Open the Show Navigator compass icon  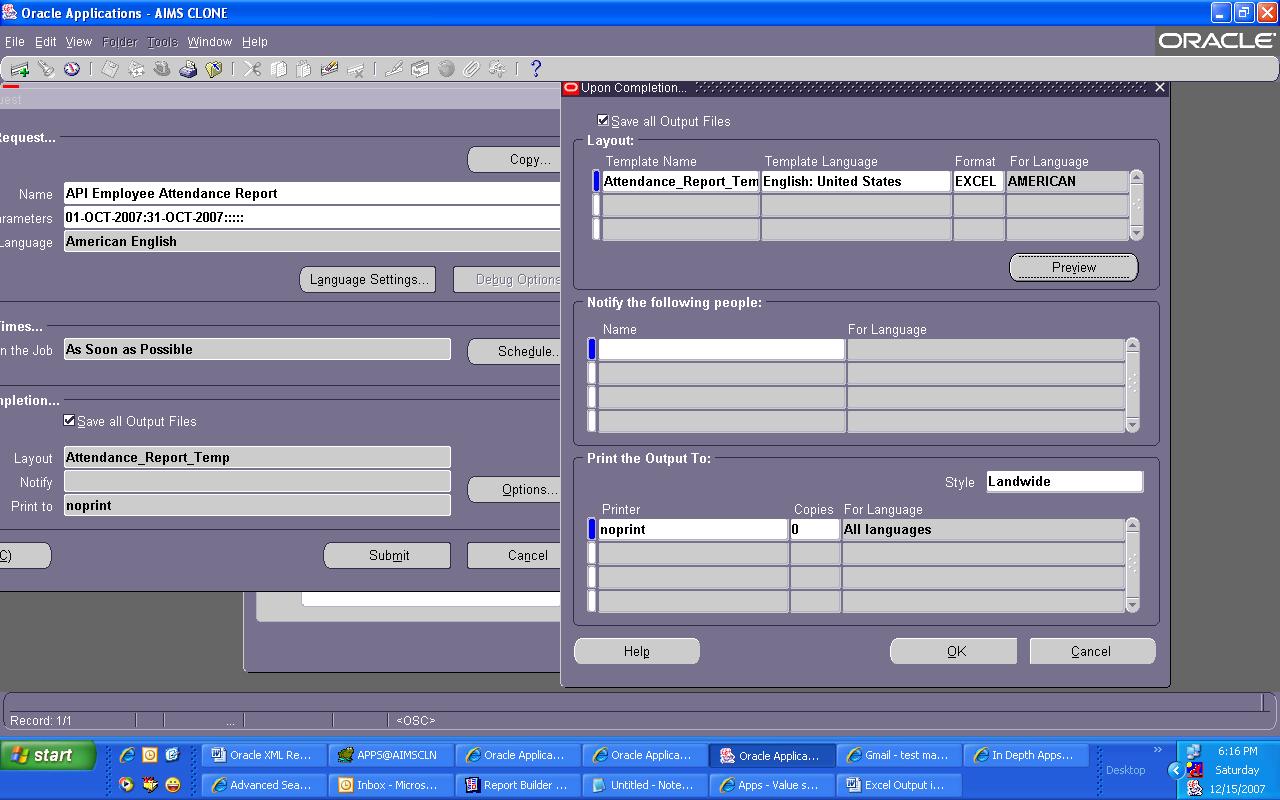click(72, 69)
